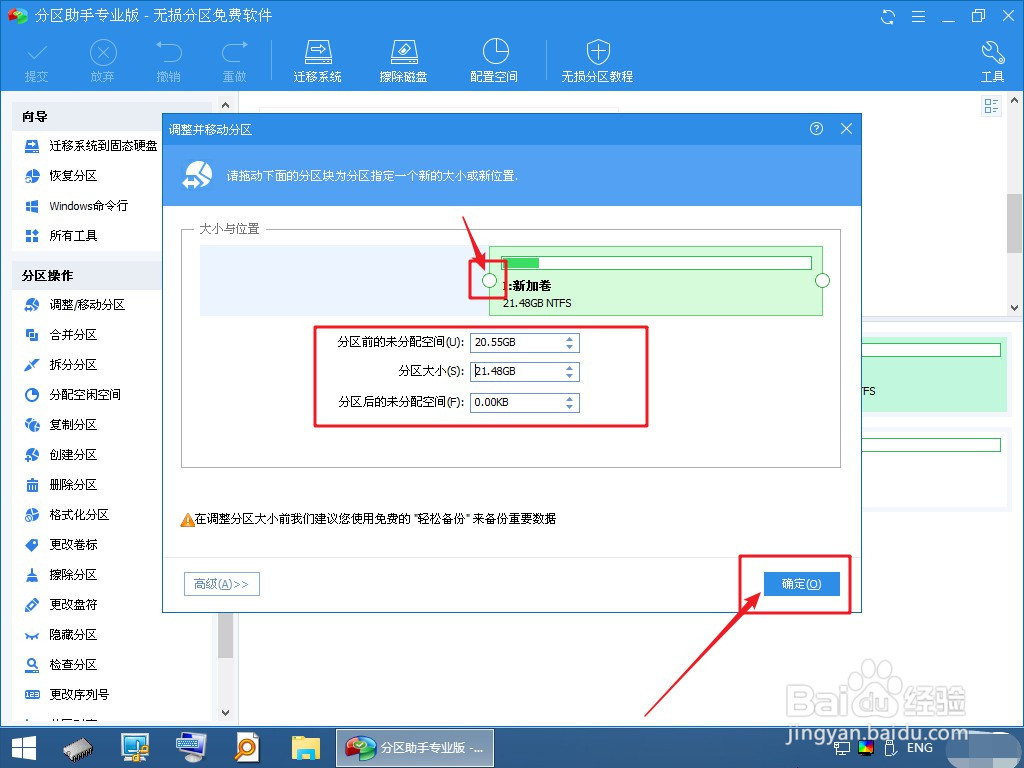Choose 格式化分区 operation

pos(67,515)
